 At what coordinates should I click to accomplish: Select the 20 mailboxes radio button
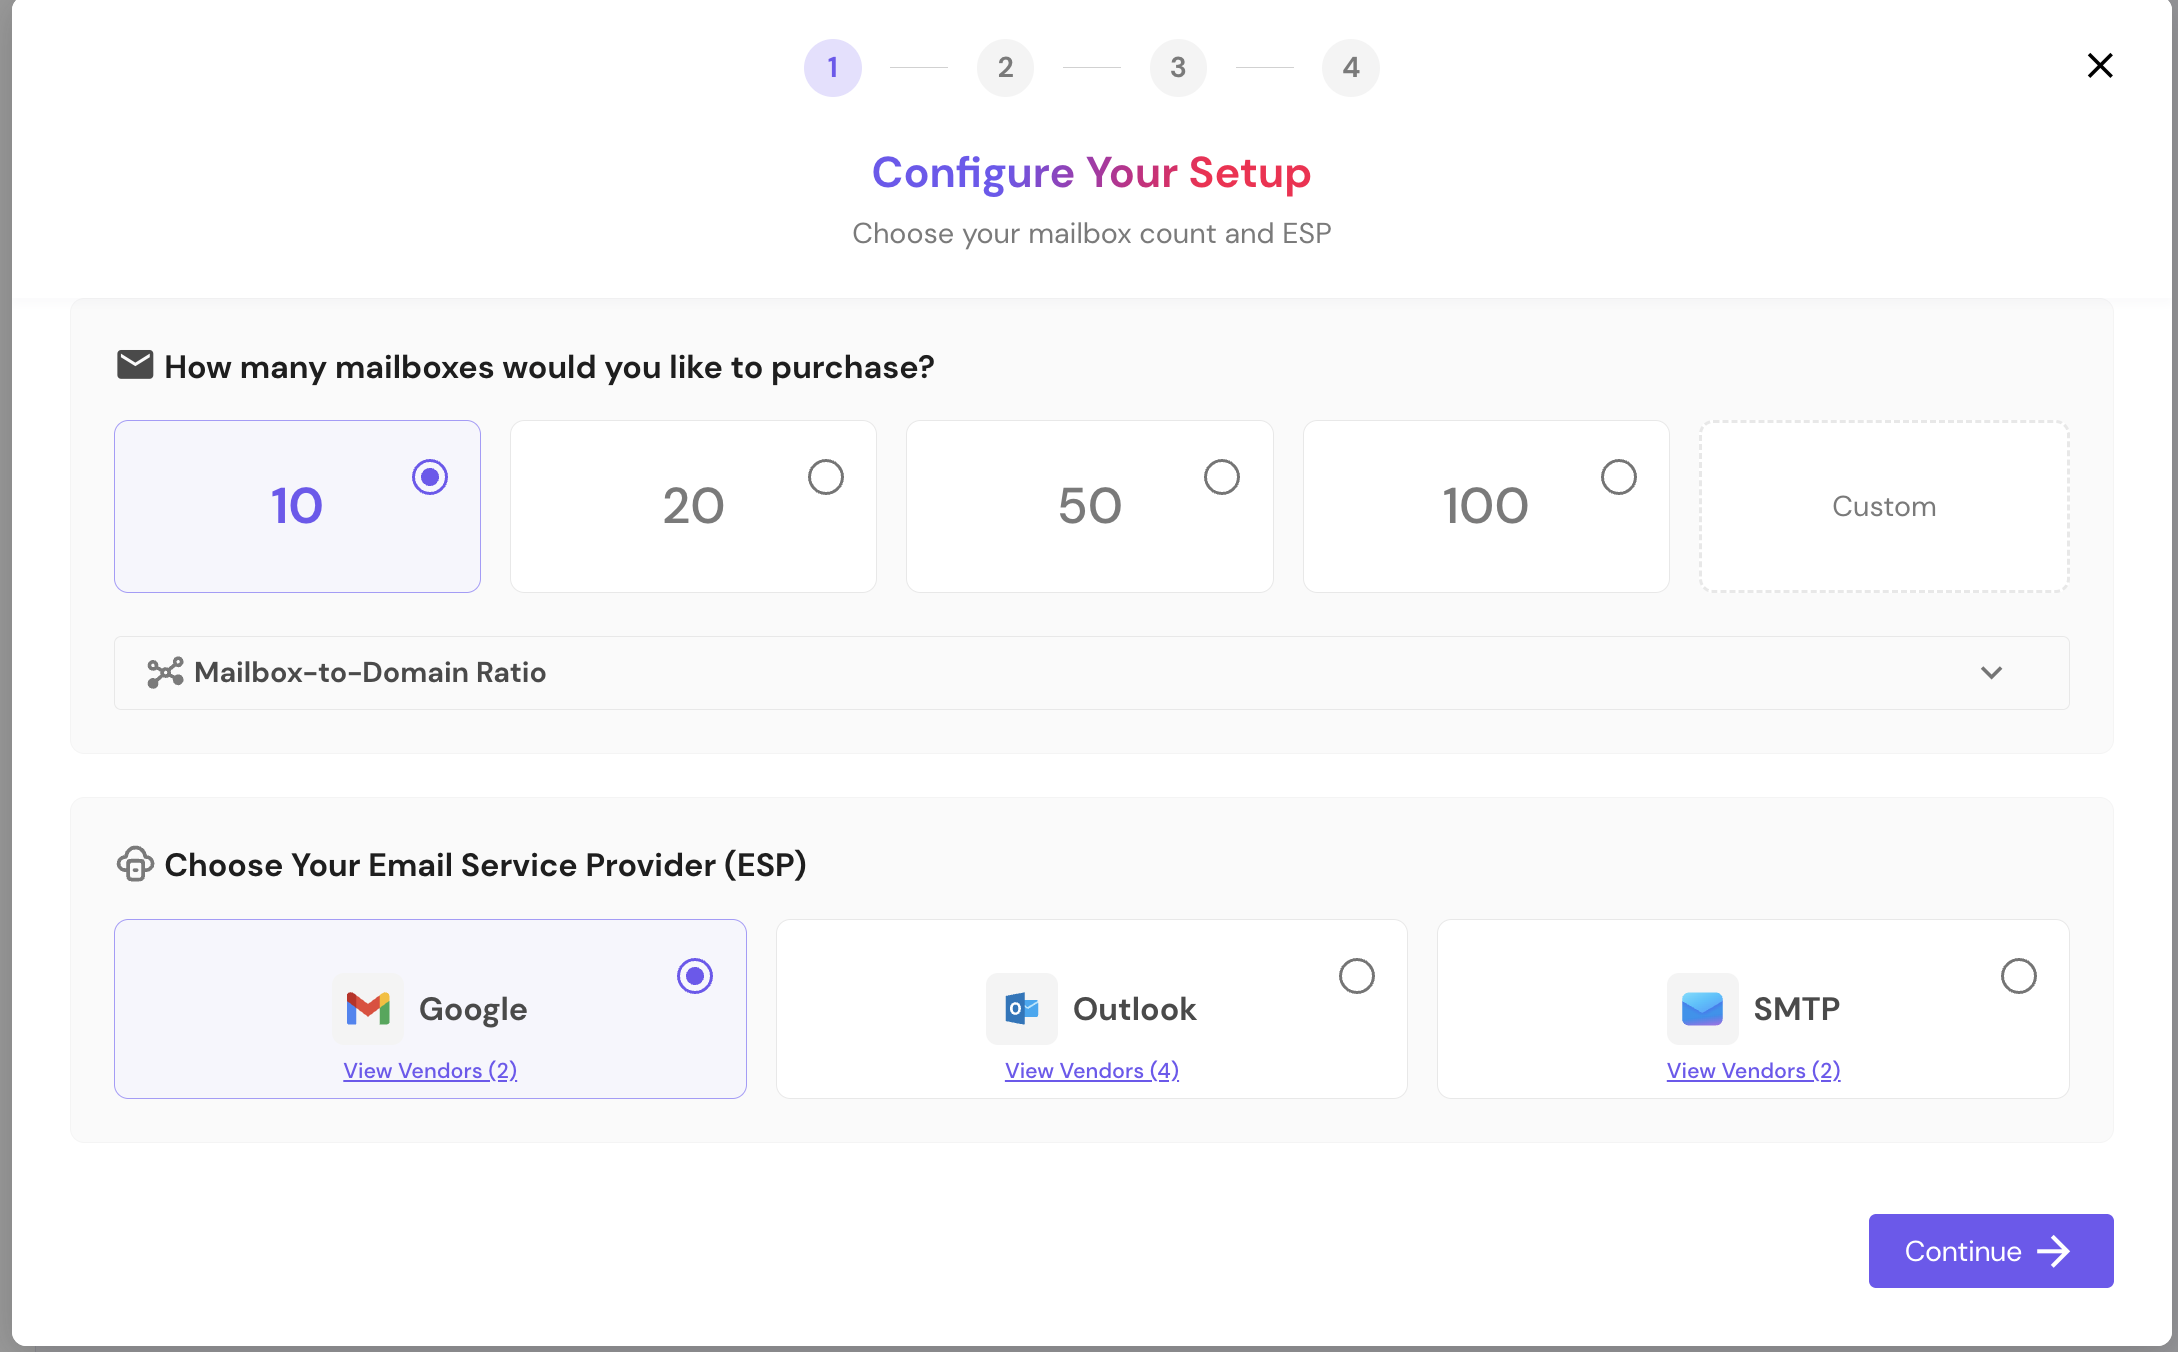point(826,477)
